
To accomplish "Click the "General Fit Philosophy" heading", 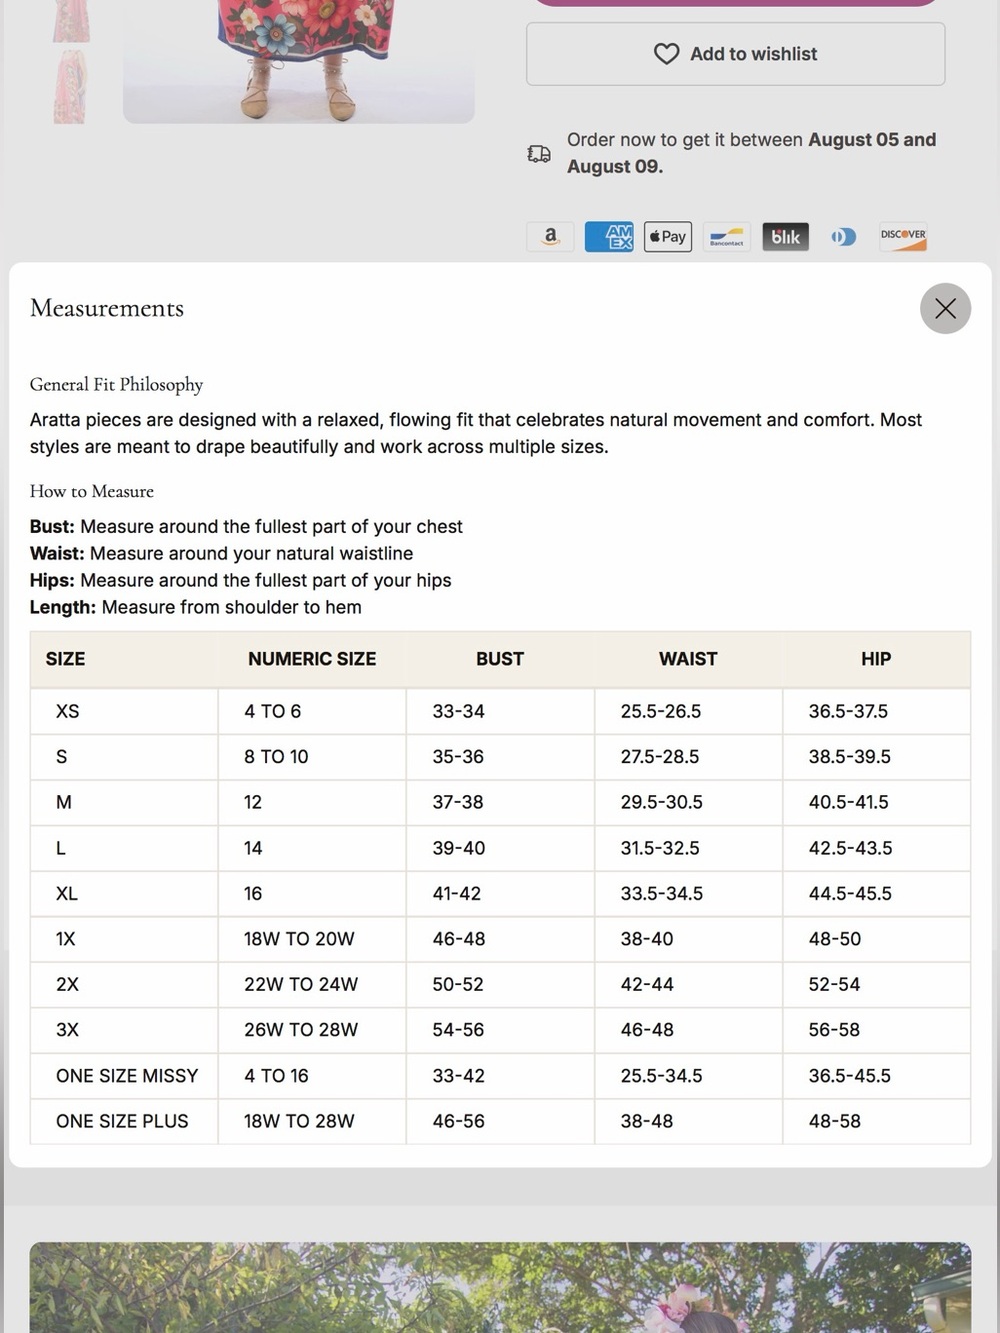I will (x=116, y=385).
